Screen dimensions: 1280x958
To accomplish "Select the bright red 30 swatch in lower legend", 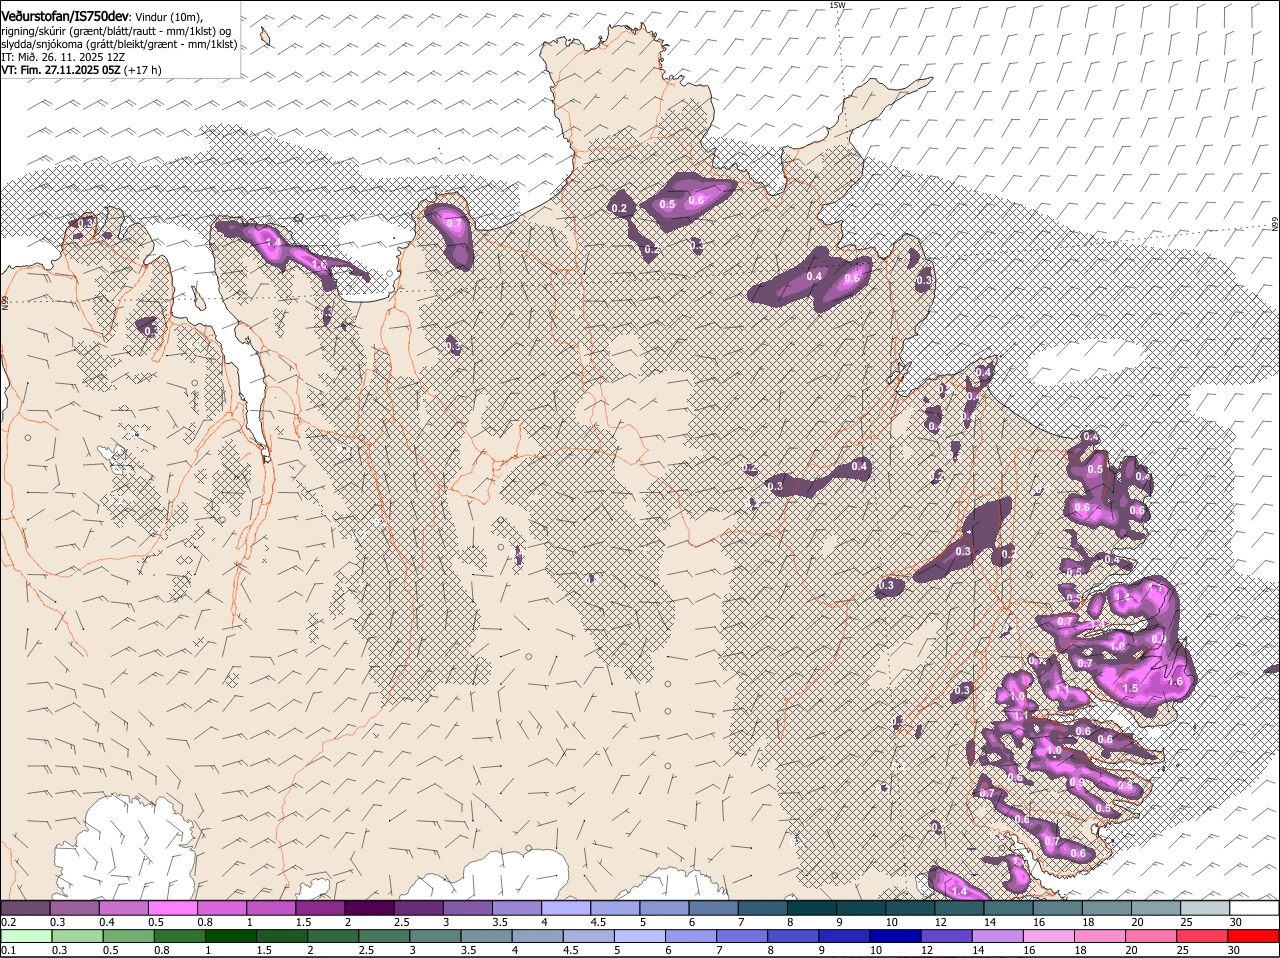I will coord(1252,936).
